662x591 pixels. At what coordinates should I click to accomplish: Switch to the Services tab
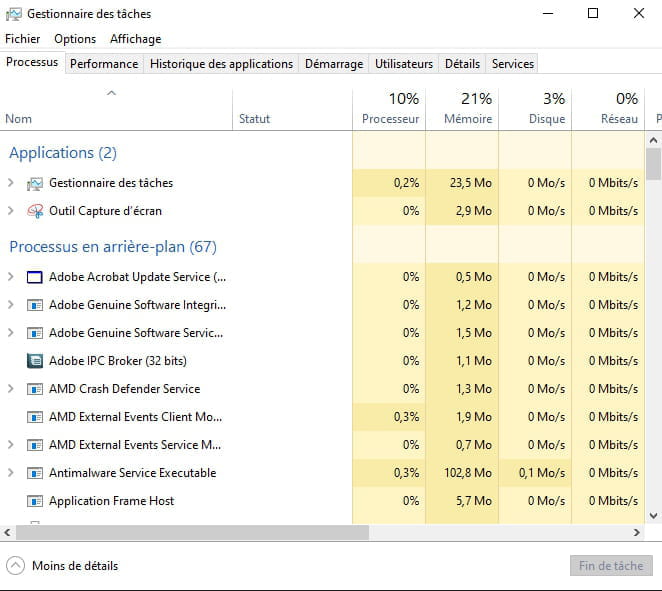pos(513,64)
